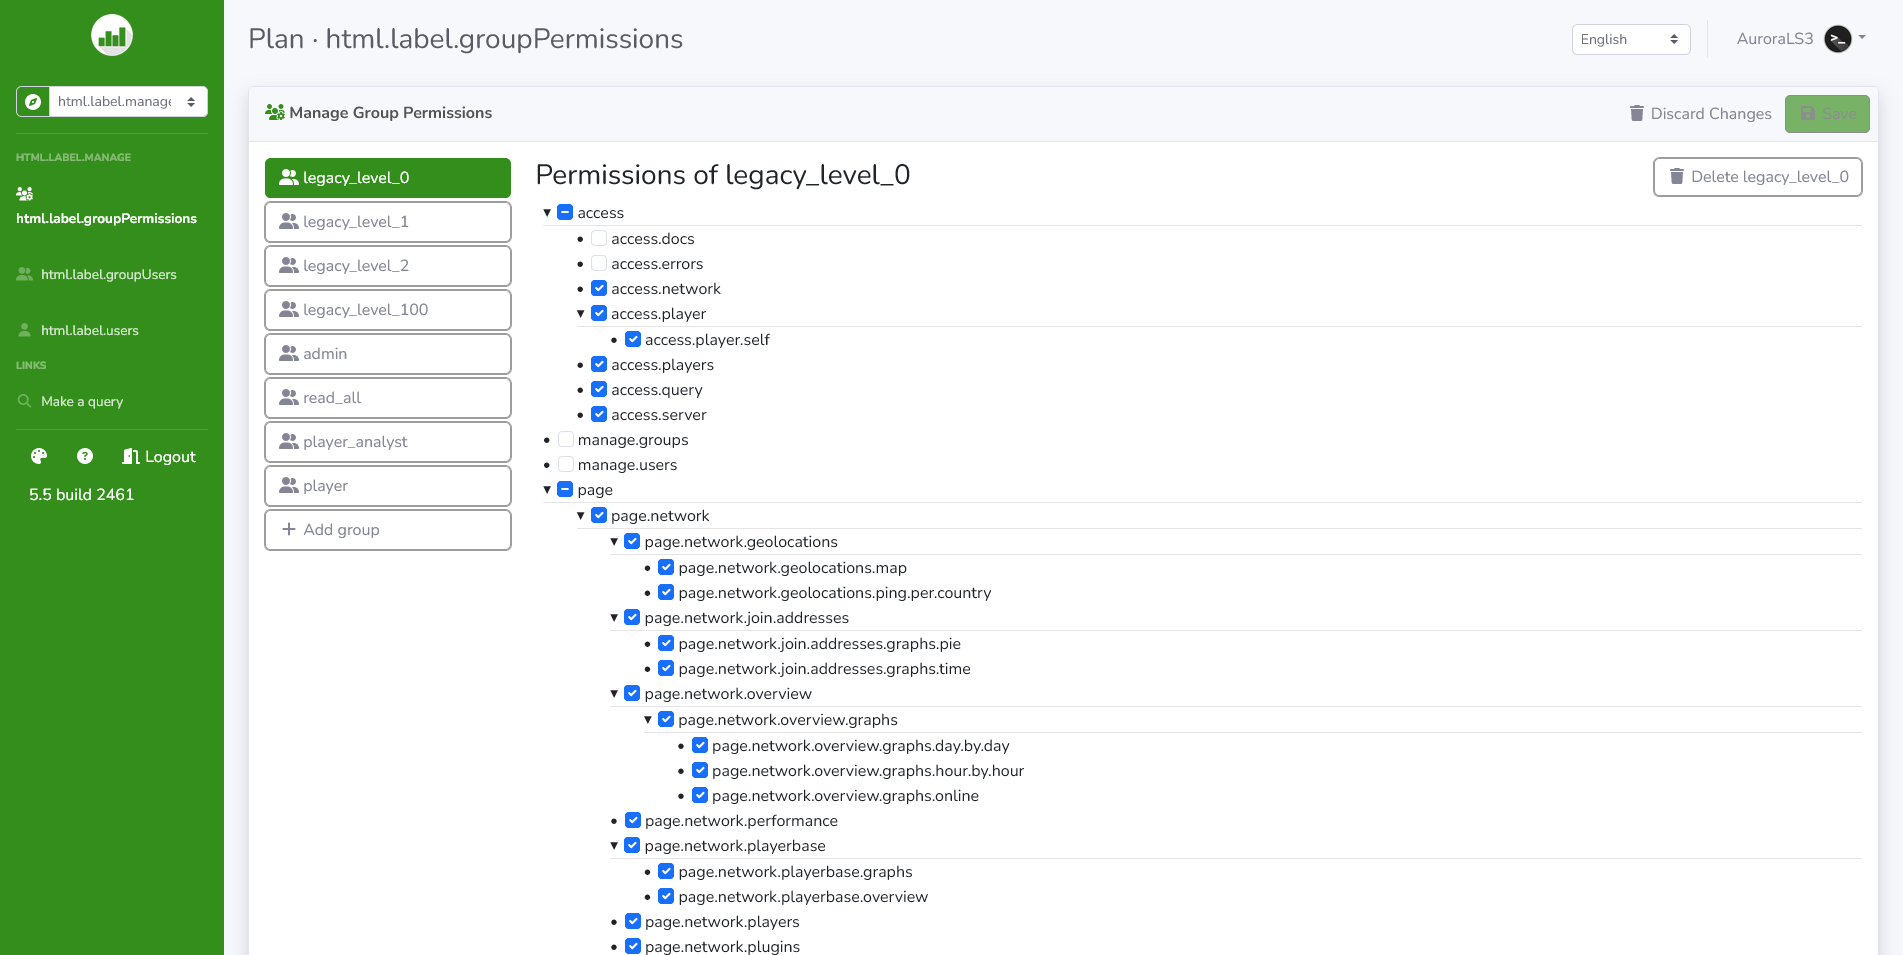
Task: Uncheck the access.network permission
Action: point(598,288)
